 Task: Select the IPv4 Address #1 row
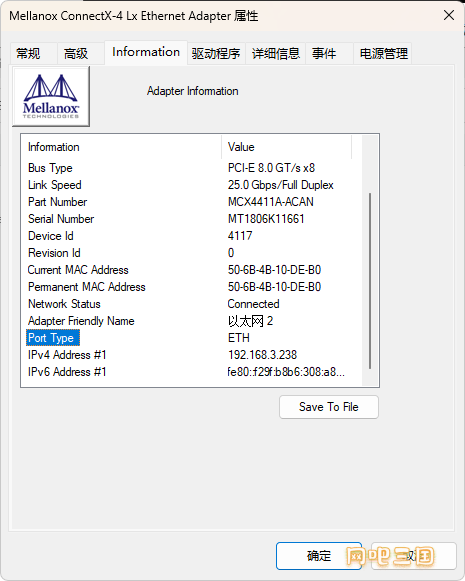tap(191, 355)
